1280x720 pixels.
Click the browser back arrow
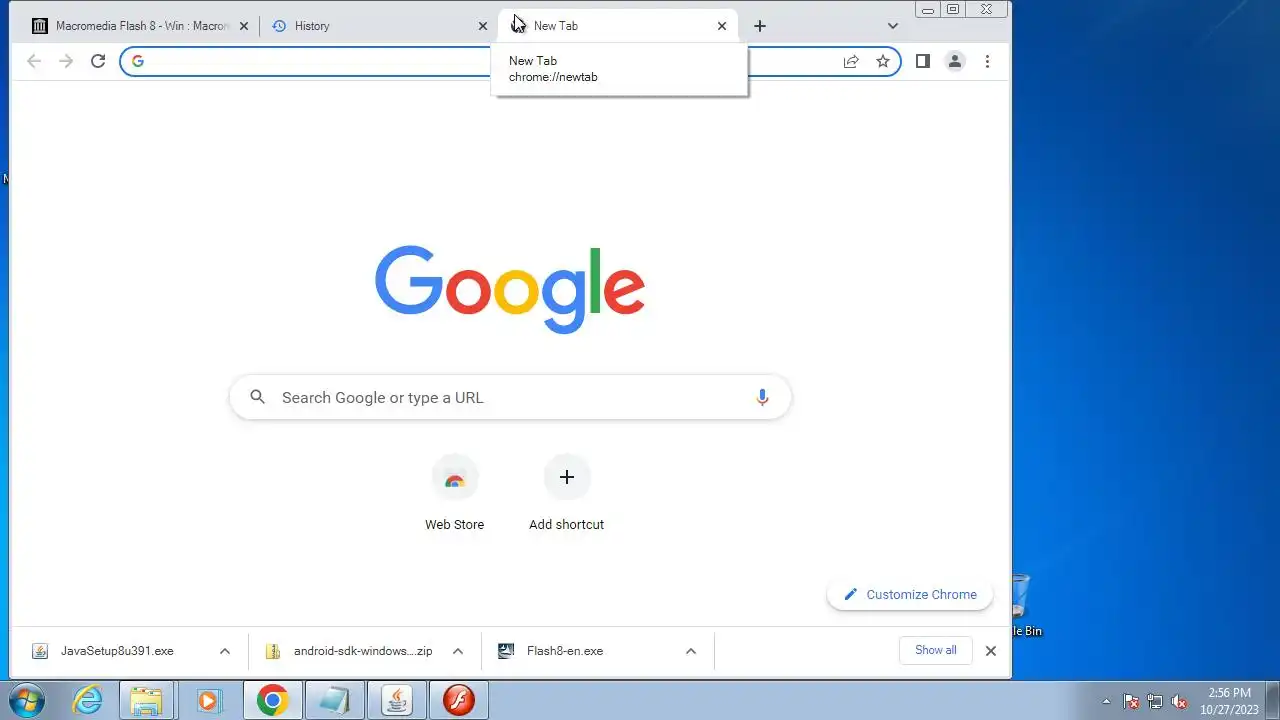click(34, 61)
